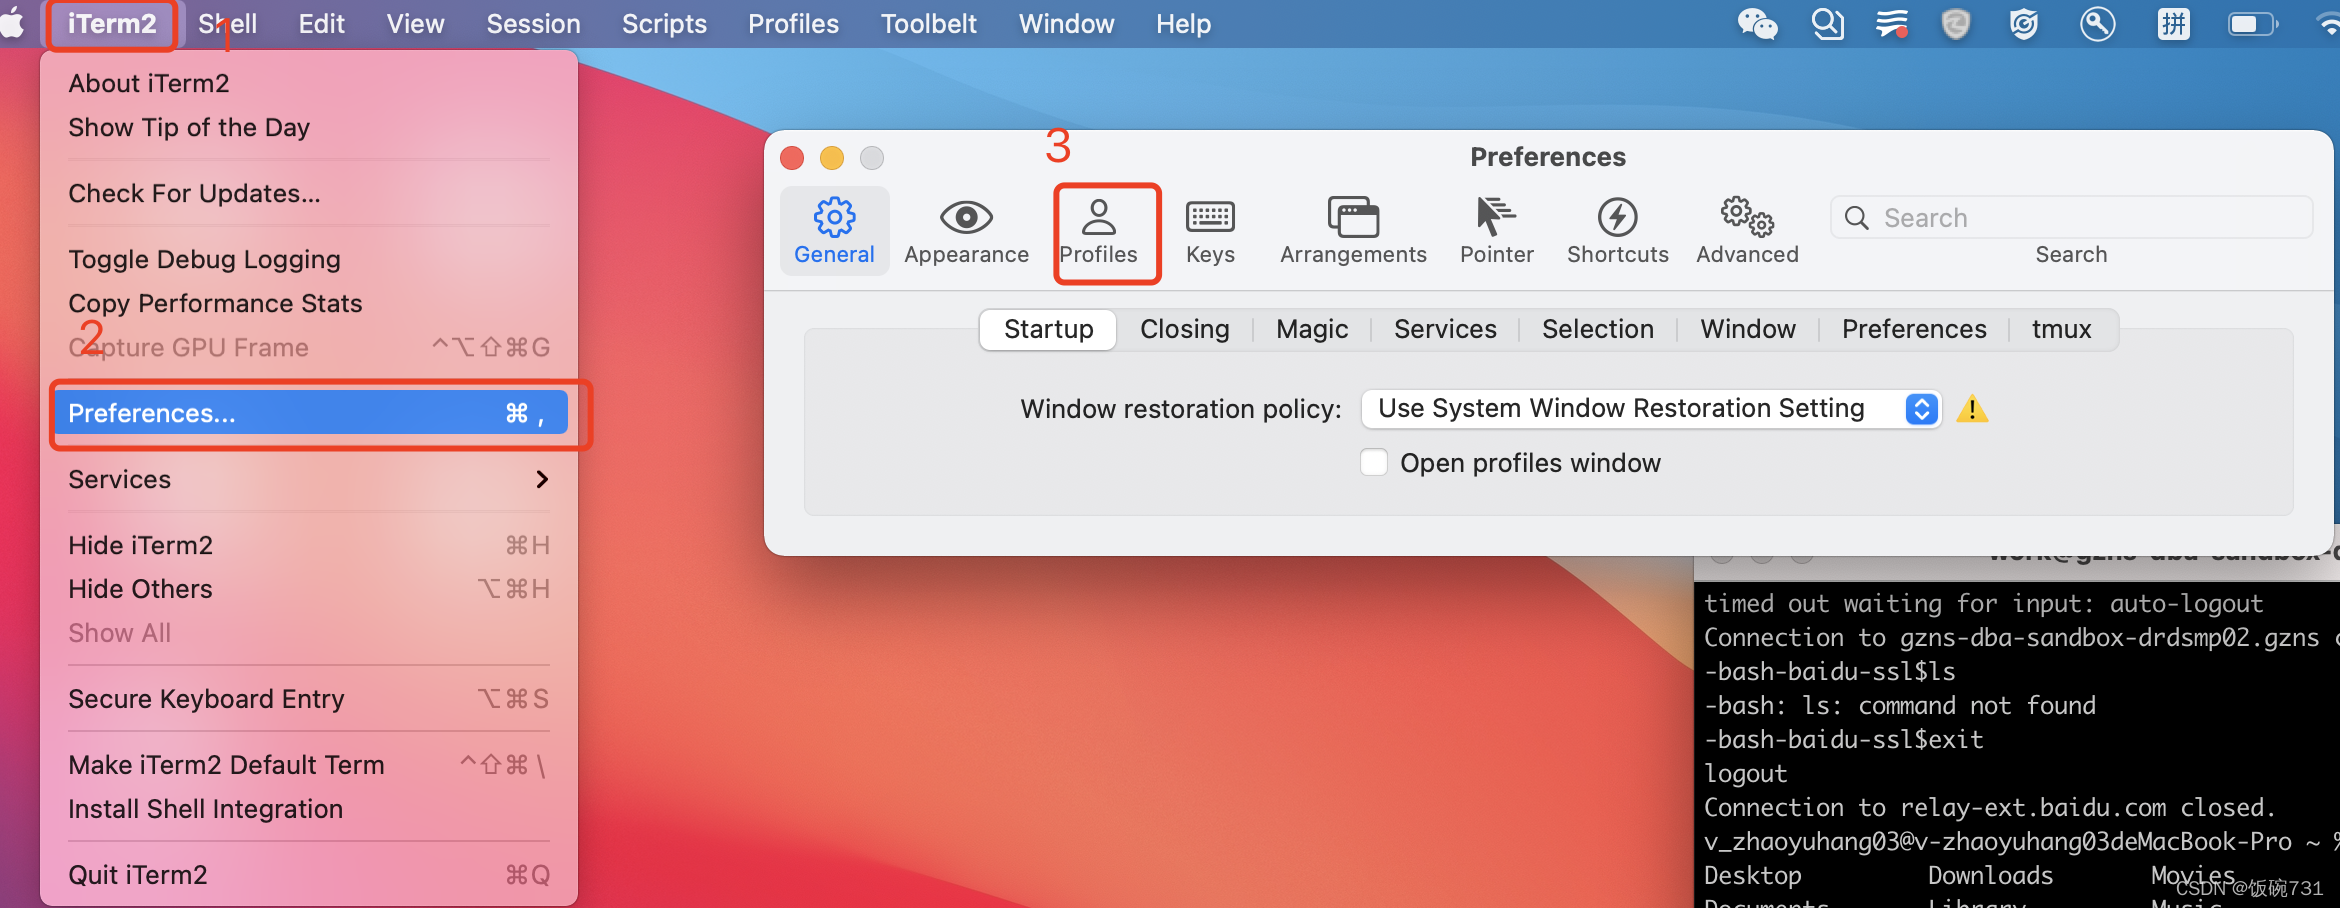Toggle Debug Logging
2340x908 pixels.
[x=203, y=259]
